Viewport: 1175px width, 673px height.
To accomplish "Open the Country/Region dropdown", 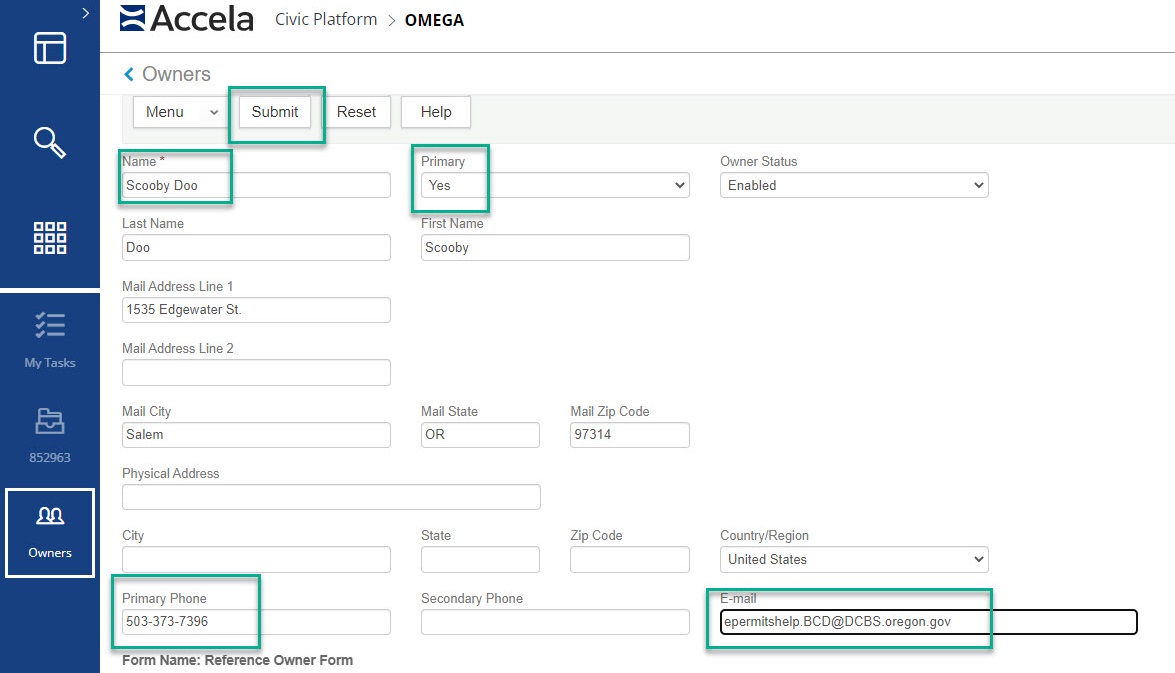I will click(x=853, y=559).
